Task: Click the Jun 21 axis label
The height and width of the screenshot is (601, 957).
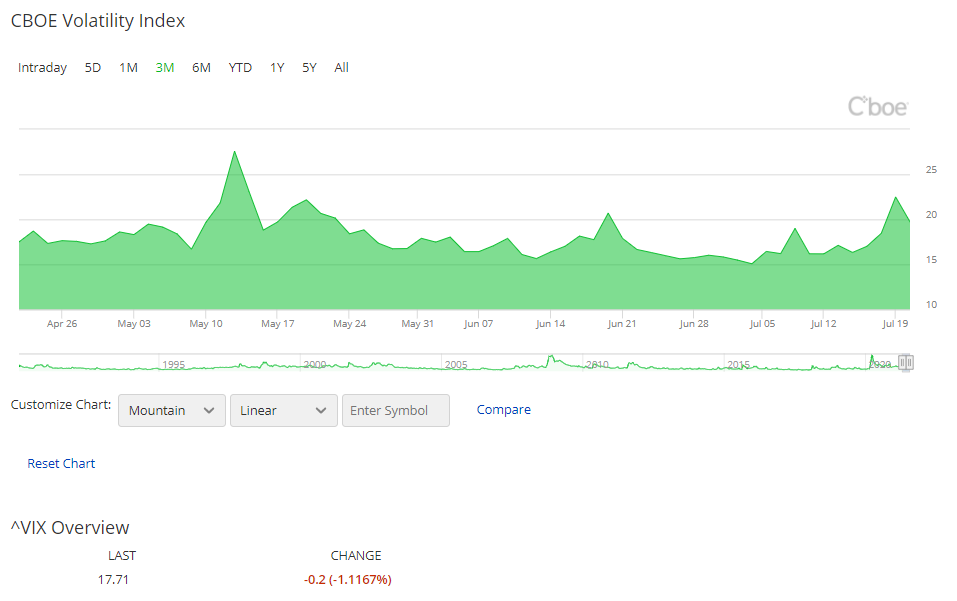Action: coord(622,323)
